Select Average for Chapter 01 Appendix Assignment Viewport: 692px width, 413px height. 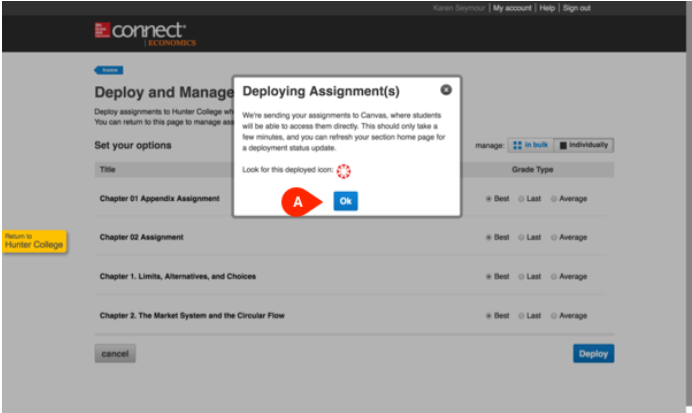(553, 198)
